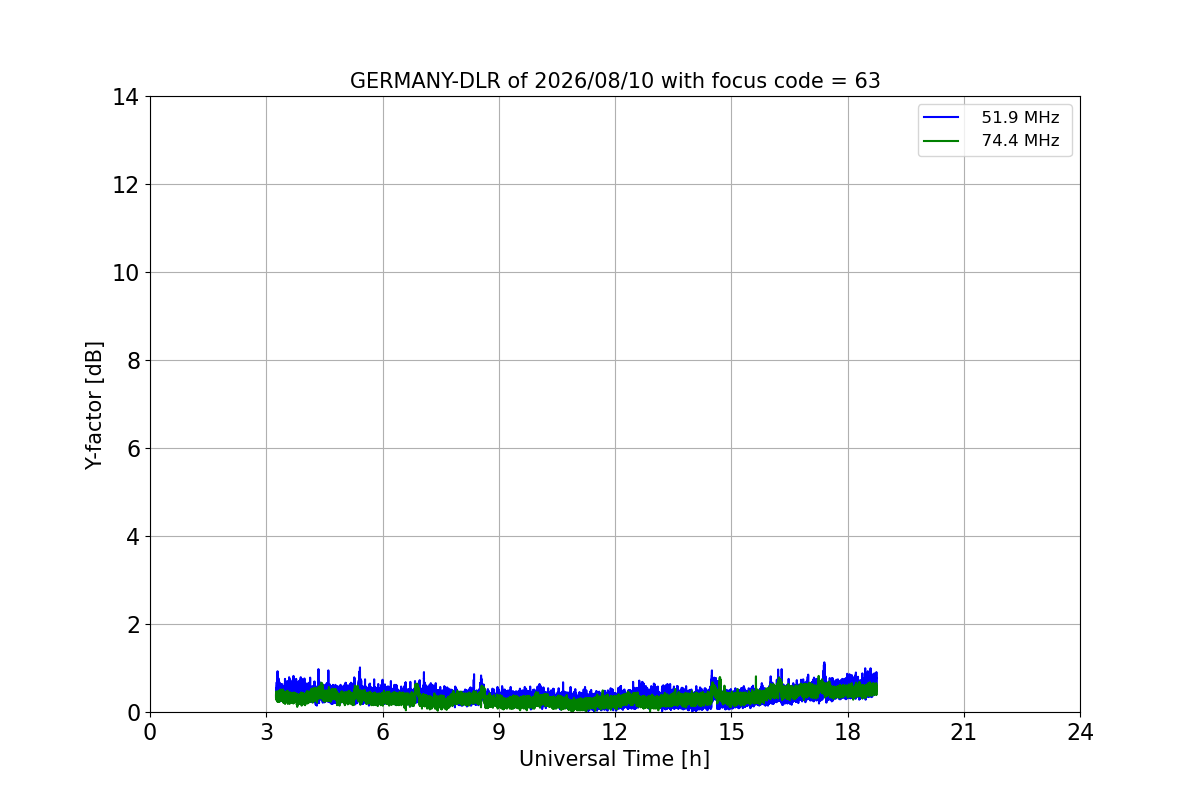This screenshot has width=1200, height=800.
Task: Click the green line swatch in legend
Action: [x=941, y=141]
